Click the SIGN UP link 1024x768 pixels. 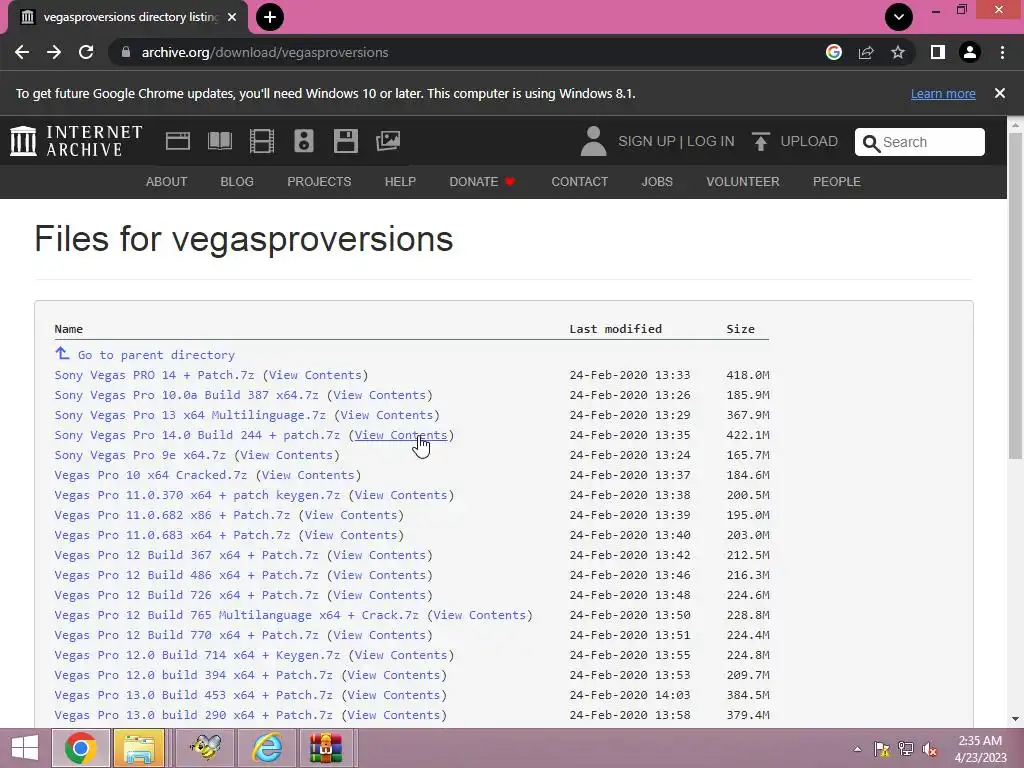647,141
